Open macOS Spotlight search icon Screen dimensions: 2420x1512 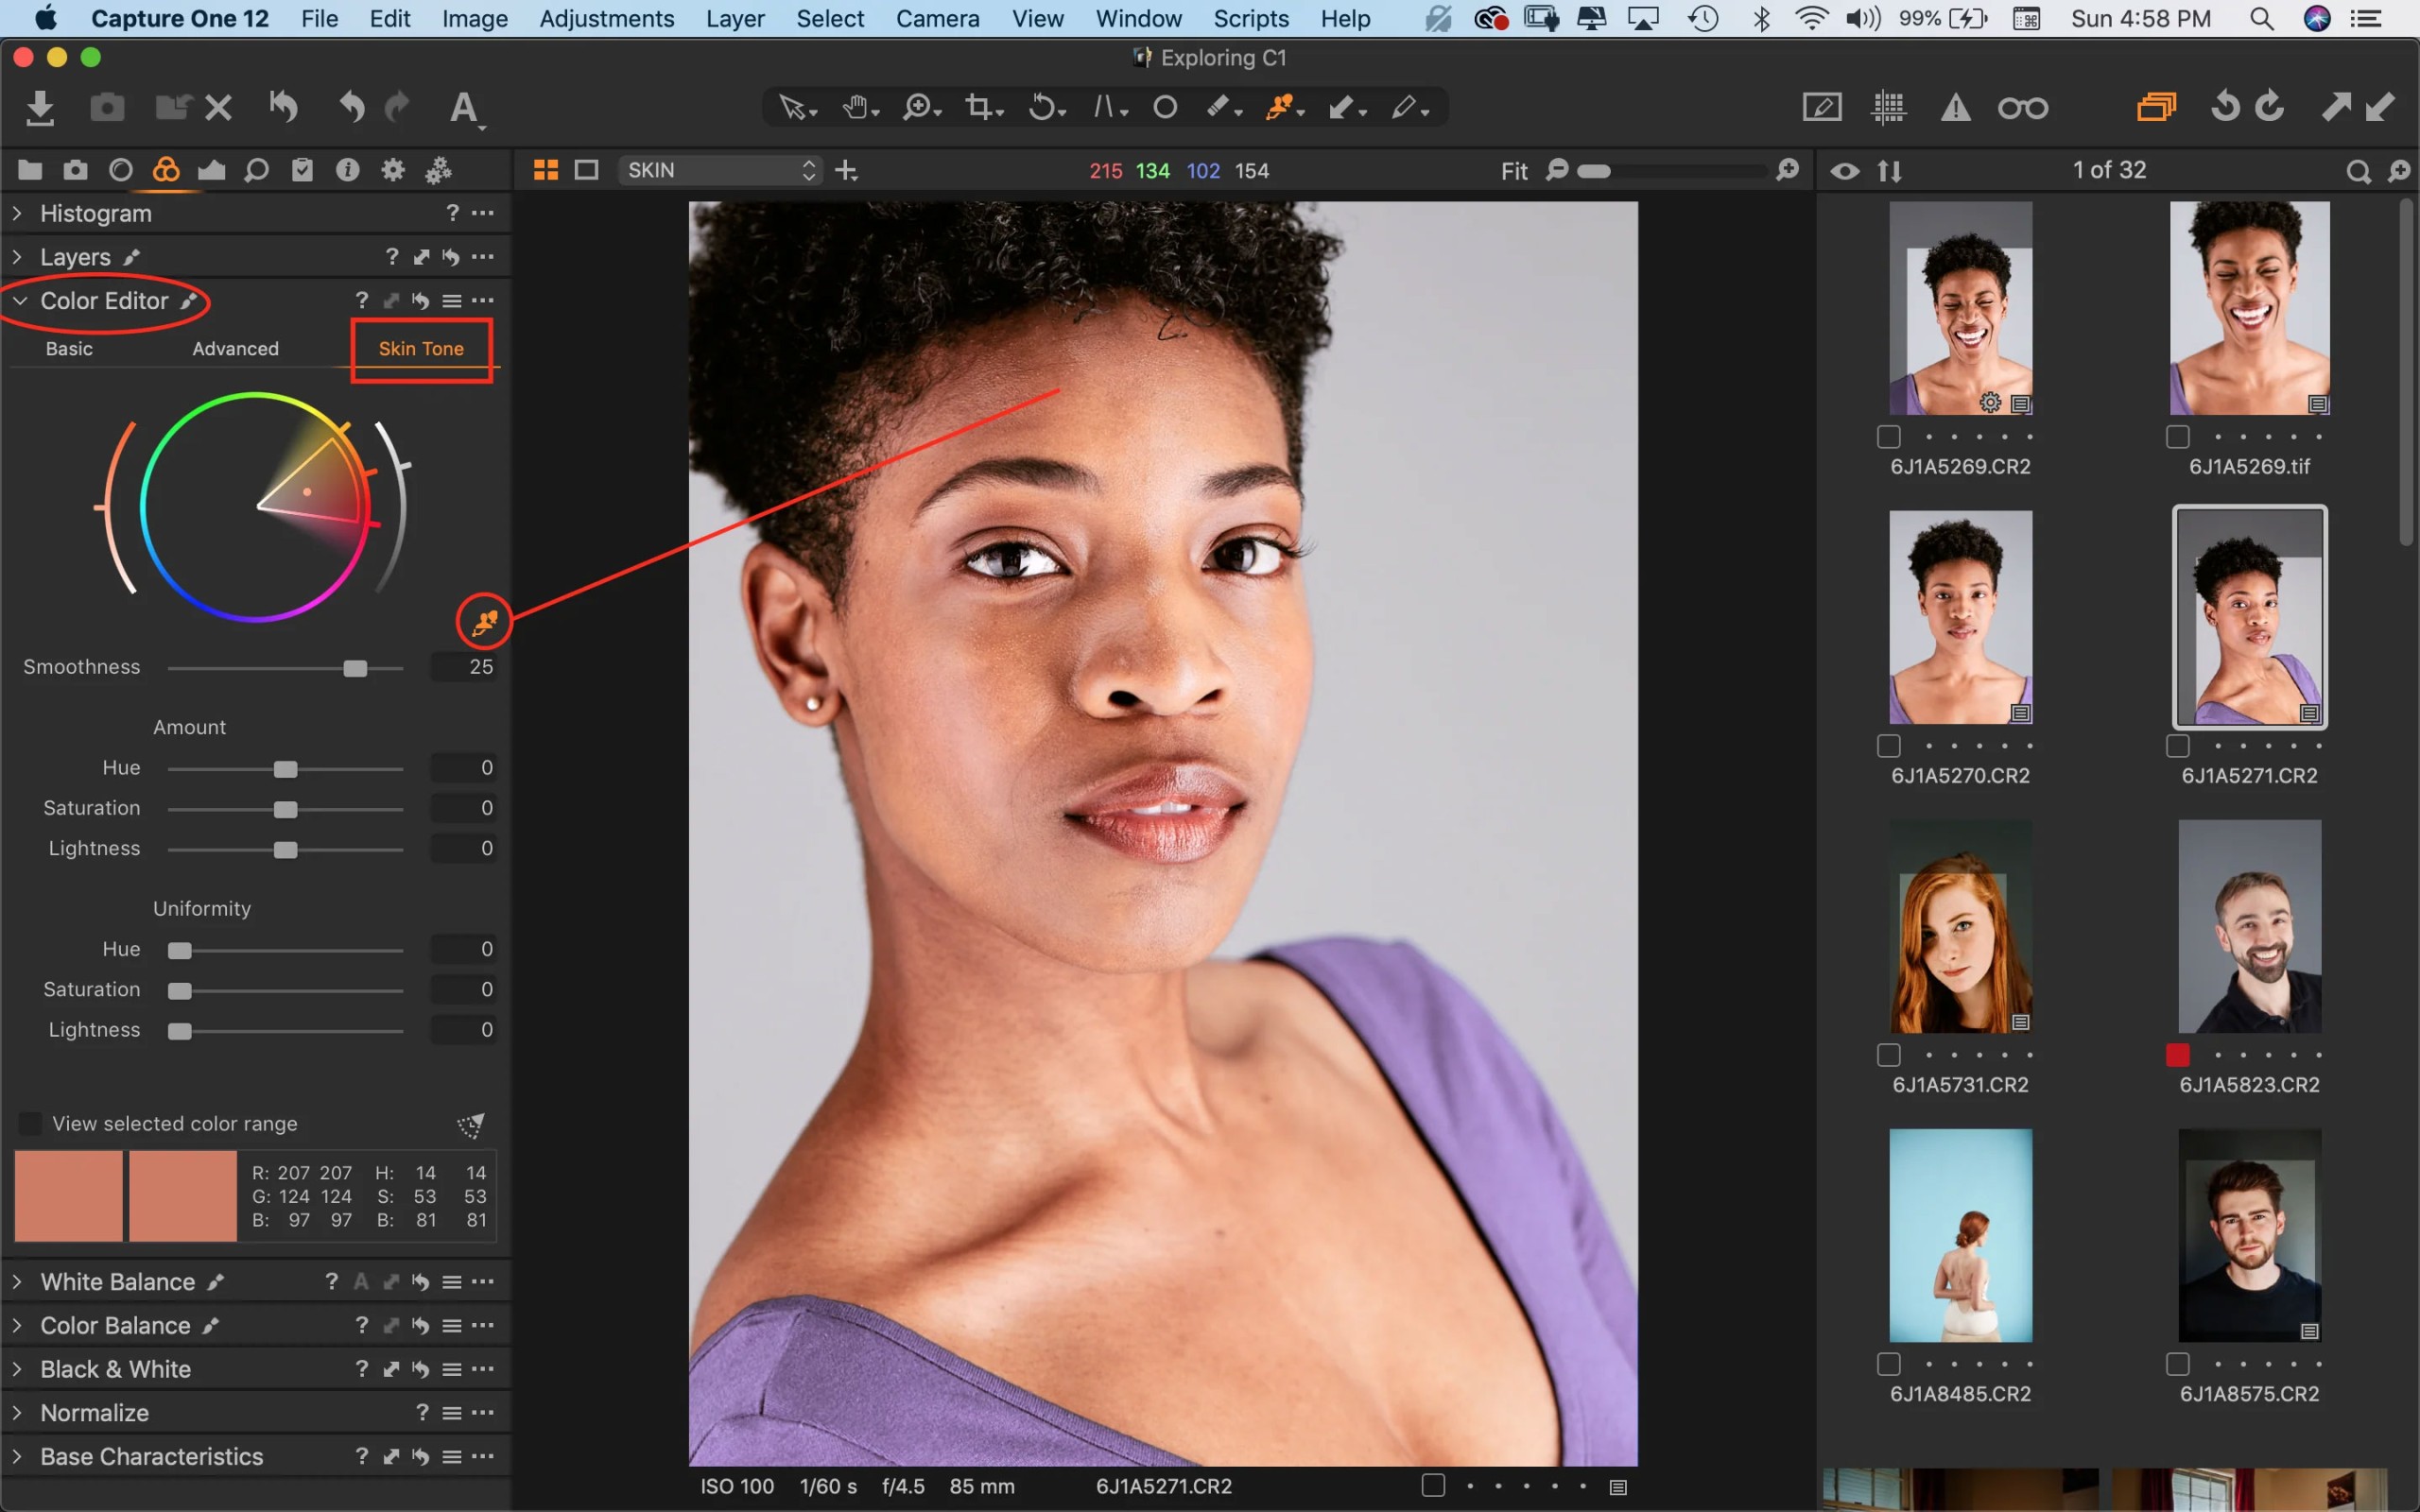2262,18
